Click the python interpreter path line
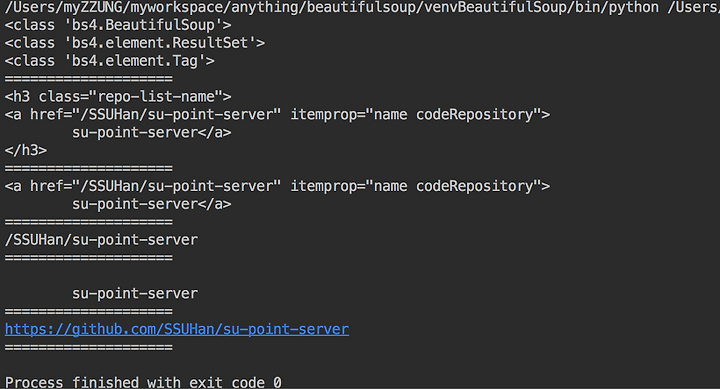Screen dimensions: 720x389 pos(362,7)
